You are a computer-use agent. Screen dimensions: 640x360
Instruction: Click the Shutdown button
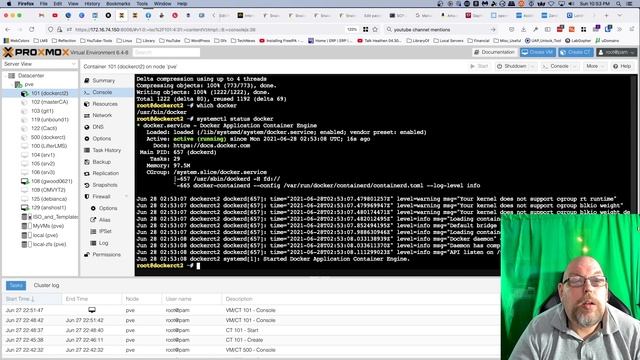[x=511, y=66]
